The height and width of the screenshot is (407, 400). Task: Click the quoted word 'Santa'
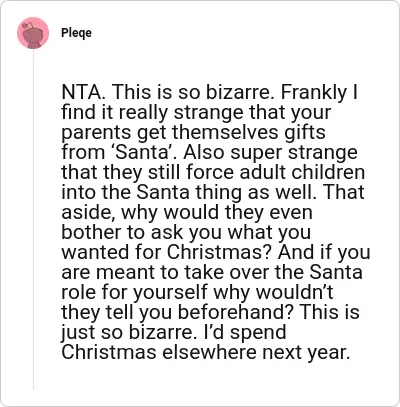pos(143,152)
